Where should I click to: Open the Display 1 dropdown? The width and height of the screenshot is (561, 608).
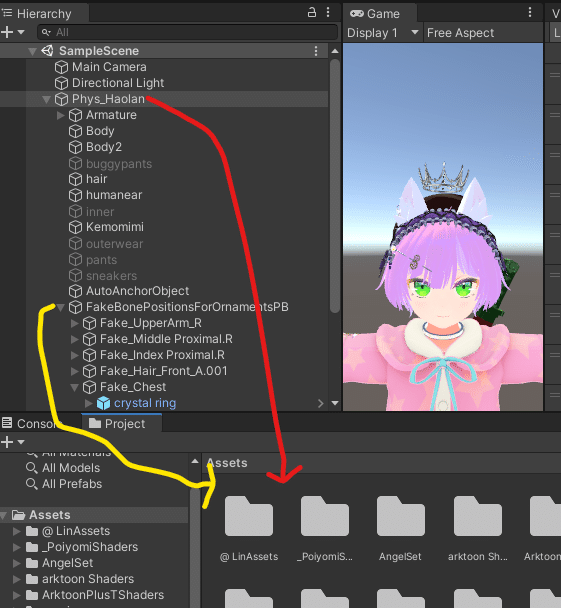(383, 33)
